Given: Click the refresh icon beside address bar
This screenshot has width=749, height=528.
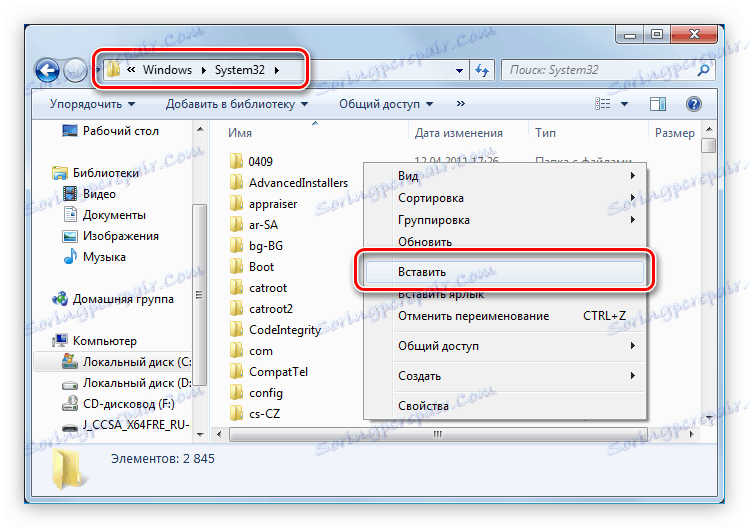Looking at the screenshot, I should (x=482, y=71).
